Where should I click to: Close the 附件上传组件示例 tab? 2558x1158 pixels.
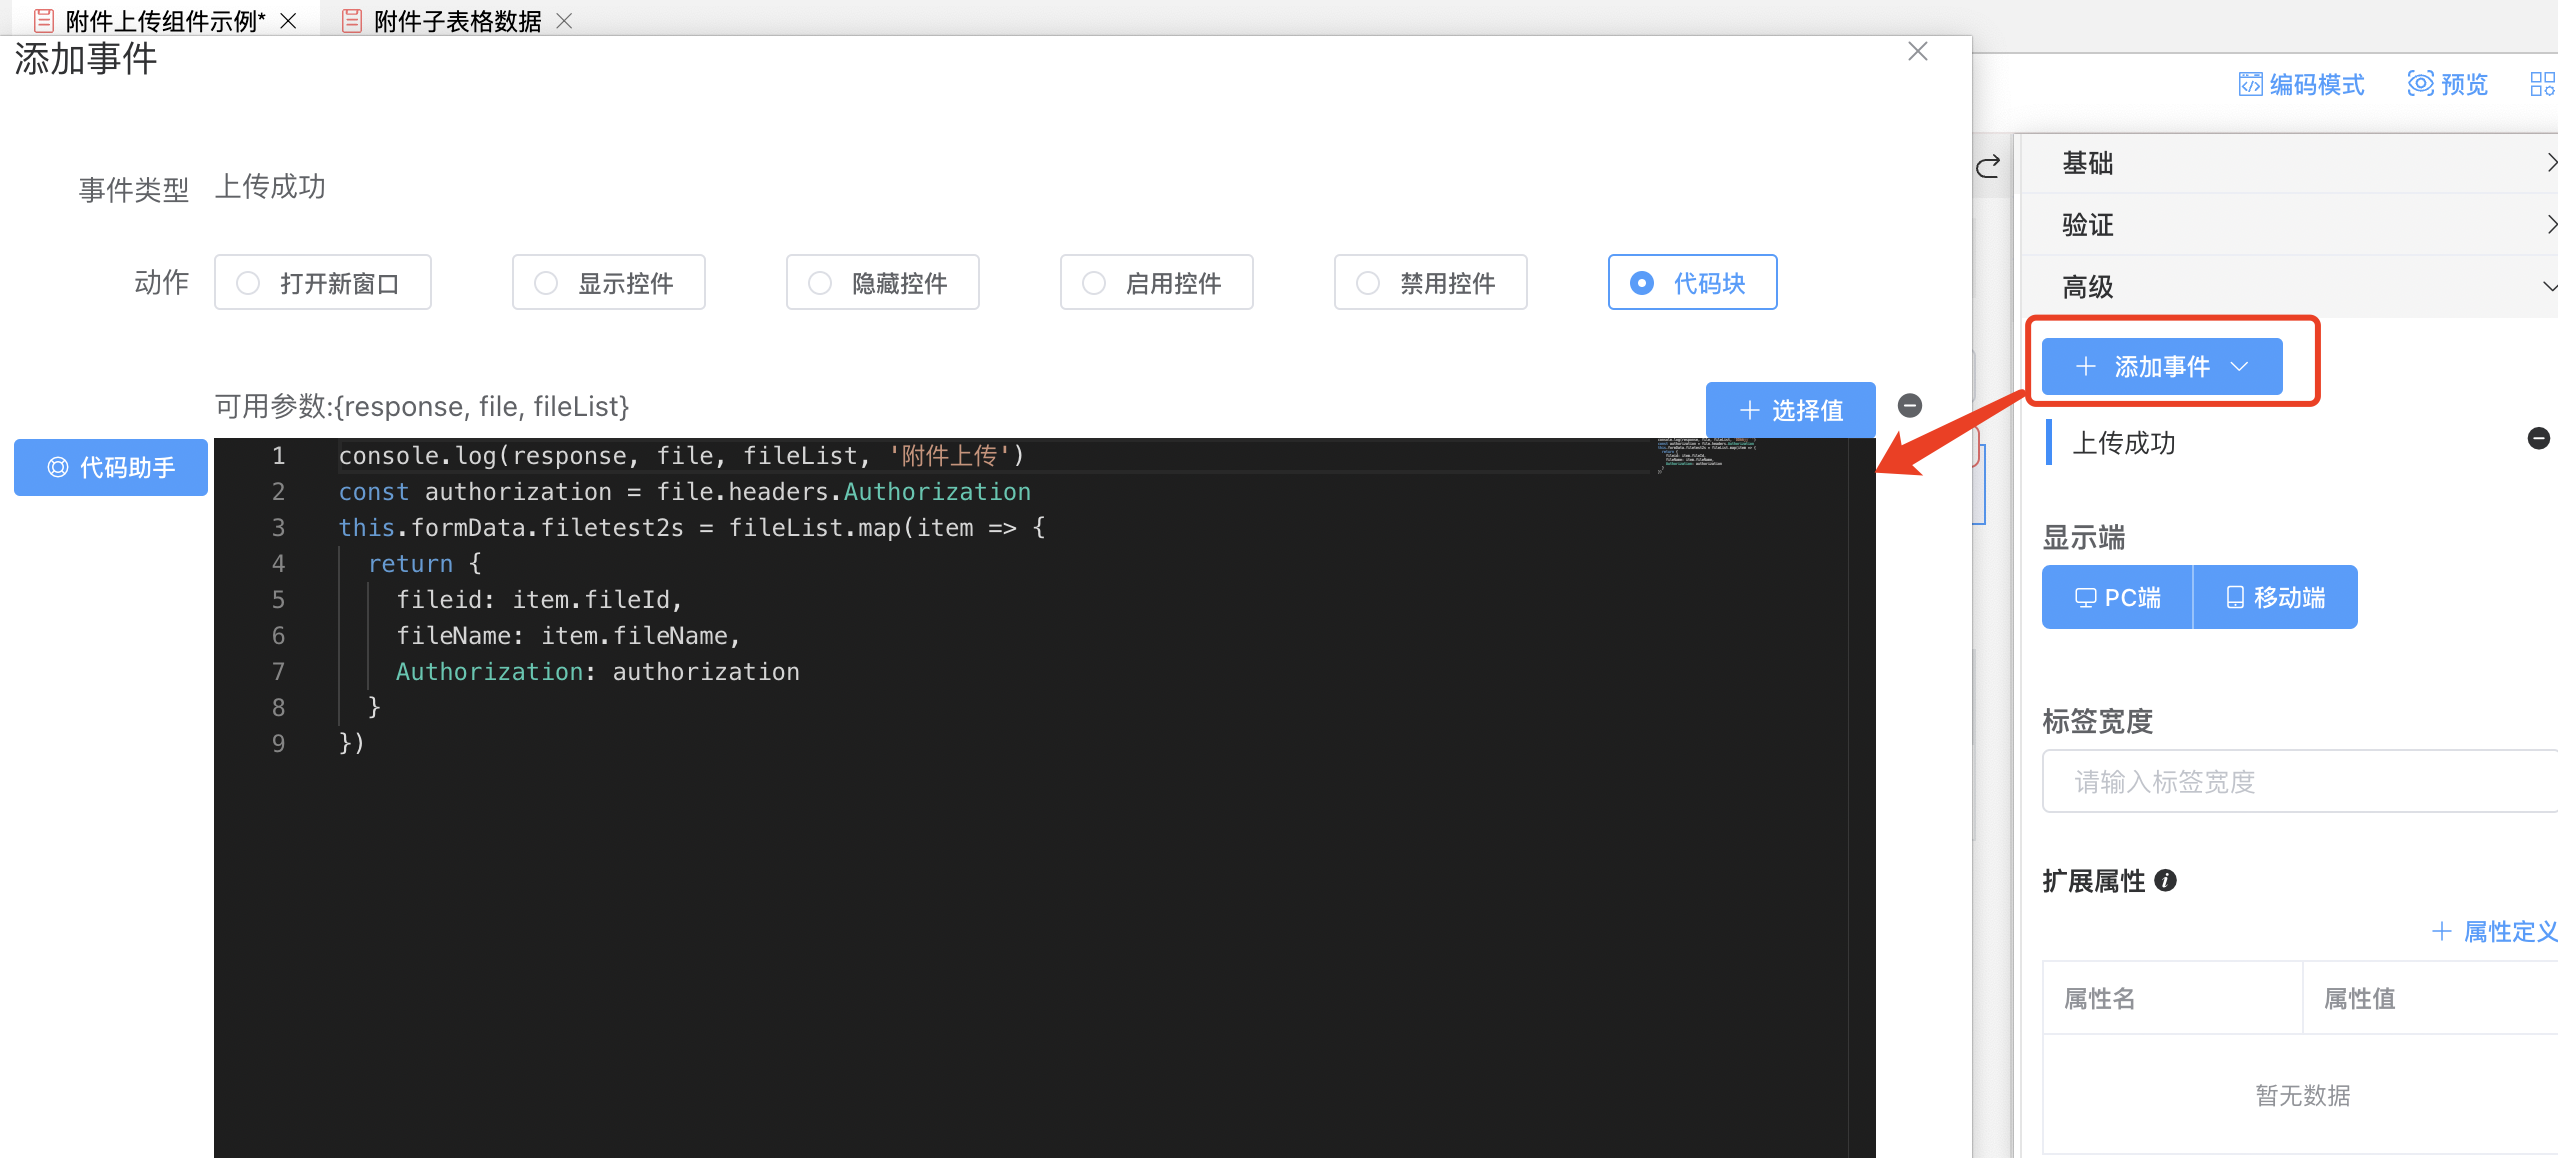[288, 21]
